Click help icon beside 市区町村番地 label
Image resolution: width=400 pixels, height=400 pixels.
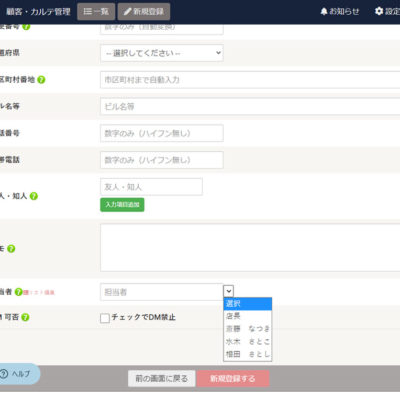tap(41, 80)
